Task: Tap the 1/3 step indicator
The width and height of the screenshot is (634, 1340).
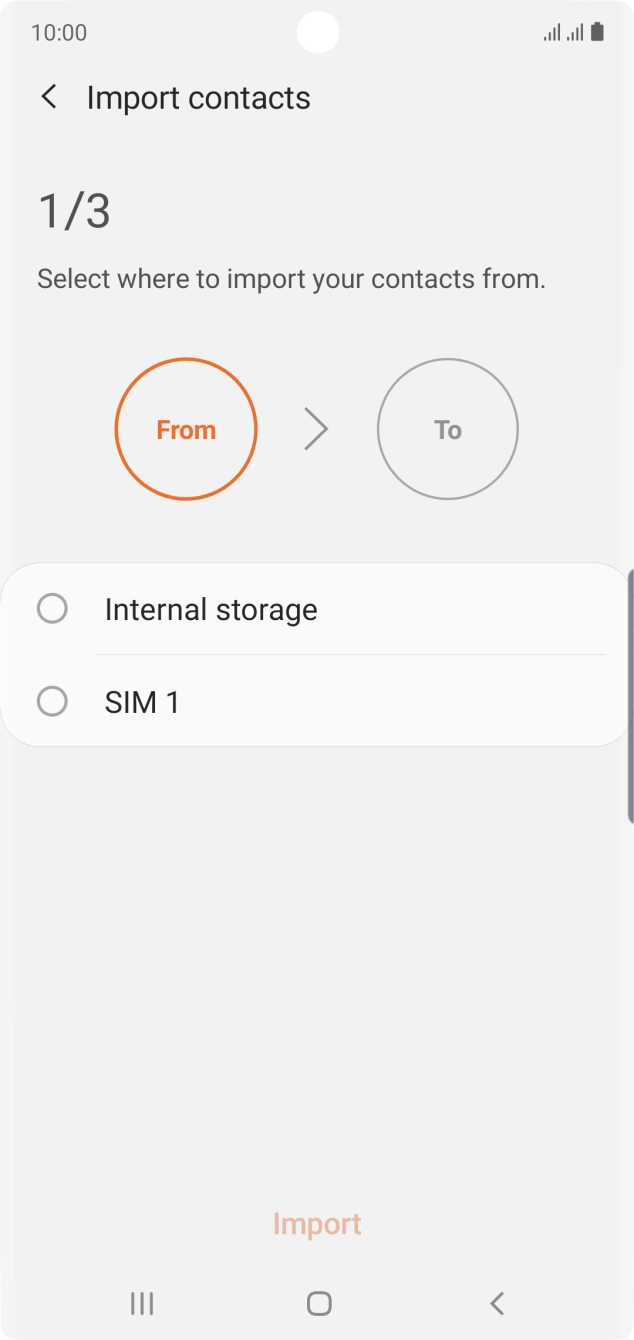Action: 74,212
